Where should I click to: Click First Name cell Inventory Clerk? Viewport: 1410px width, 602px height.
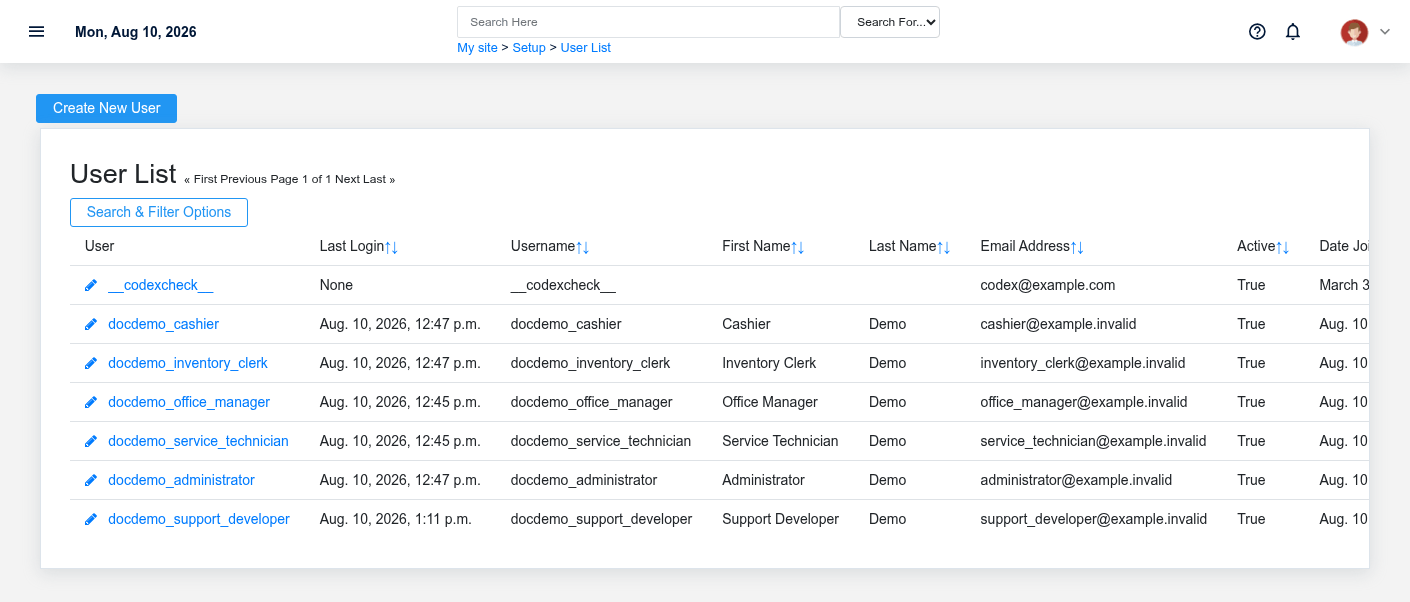(769, 363)
